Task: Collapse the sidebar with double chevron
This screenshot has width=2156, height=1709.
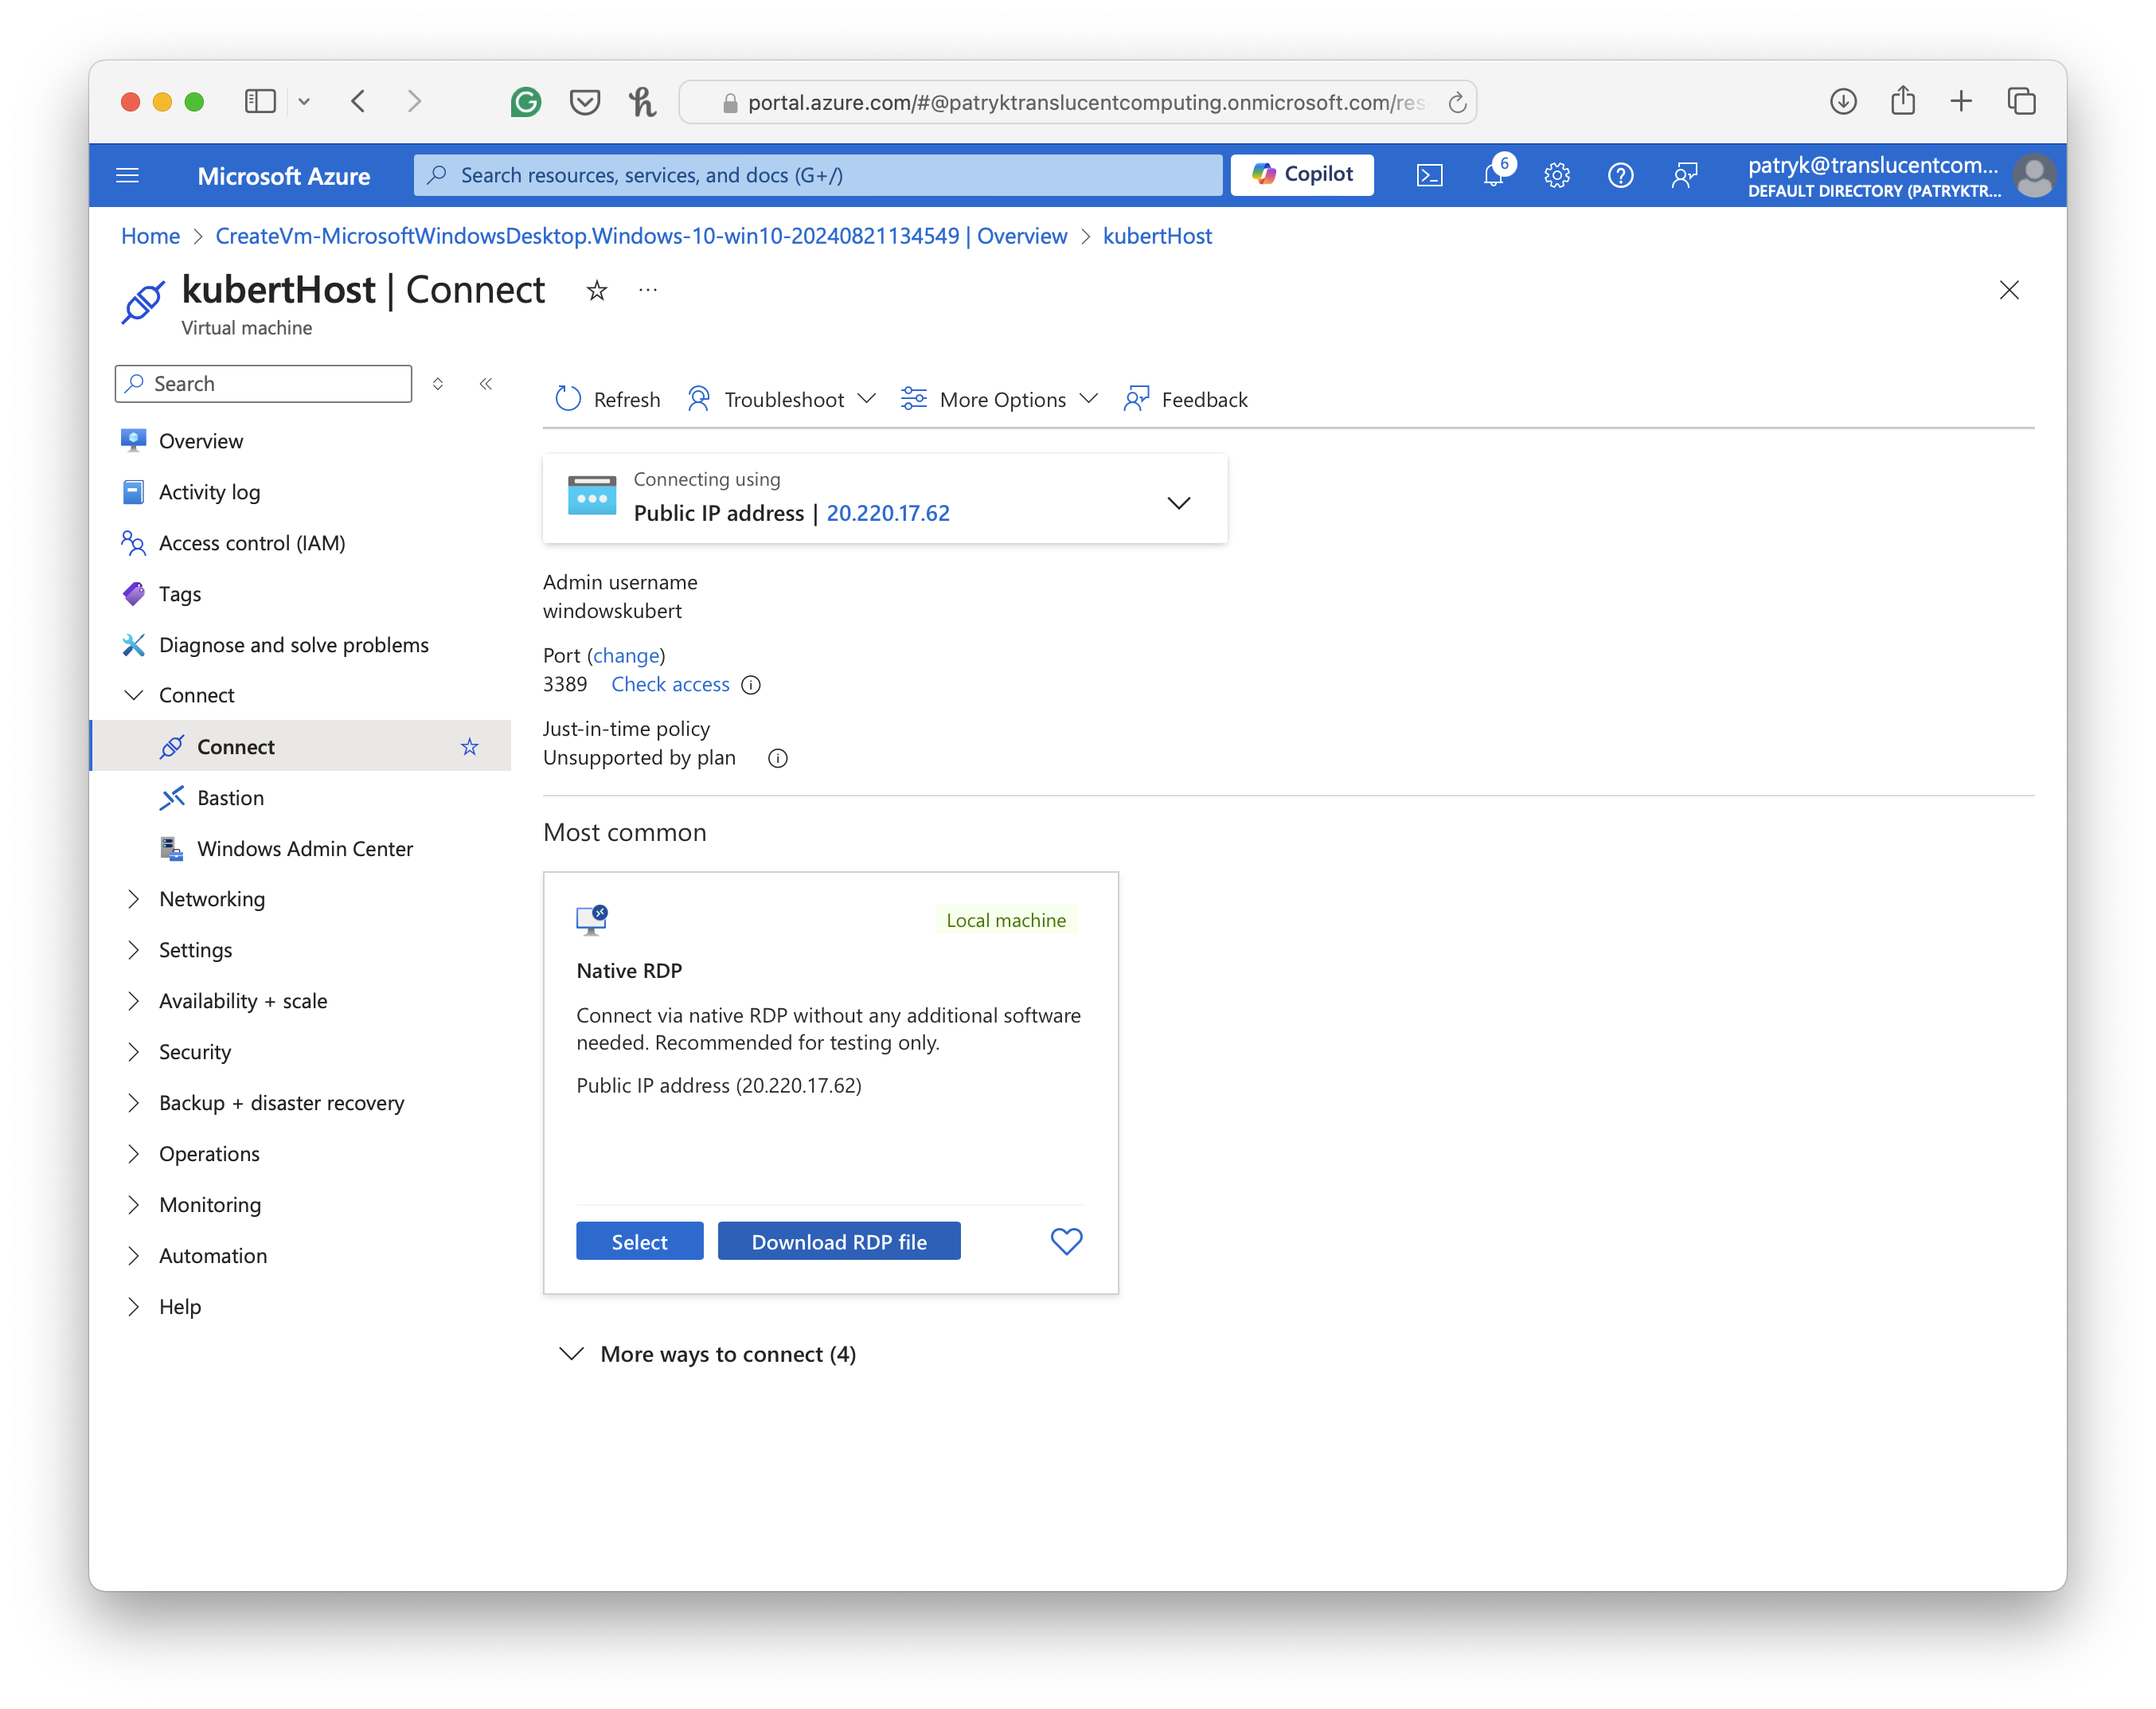Action: tap(486, 384)
